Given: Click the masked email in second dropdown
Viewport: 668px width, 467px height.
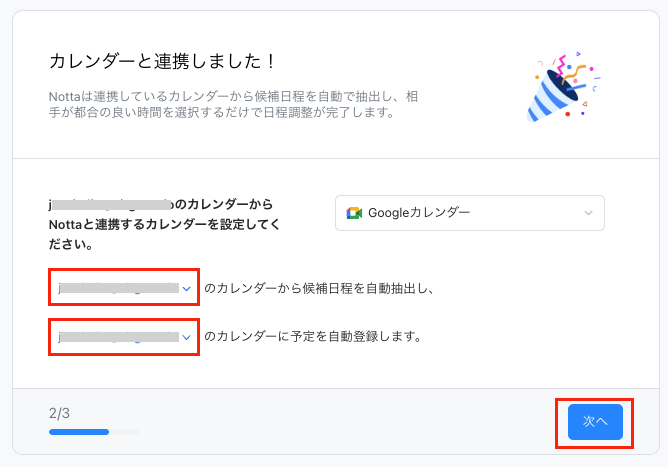Looking at the screenshot, I should [118, 337].
